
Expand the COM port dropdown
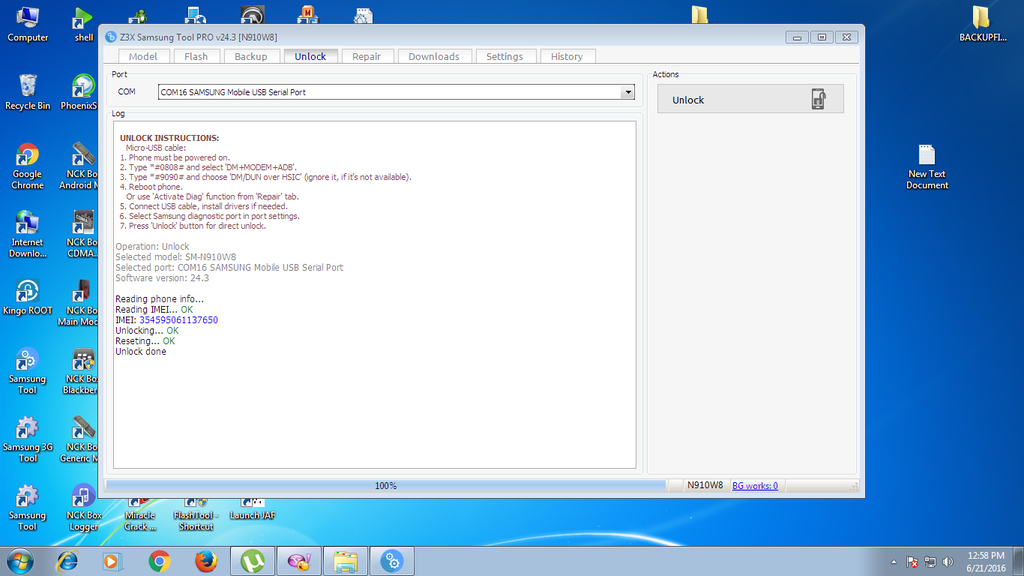pos(628,92)
